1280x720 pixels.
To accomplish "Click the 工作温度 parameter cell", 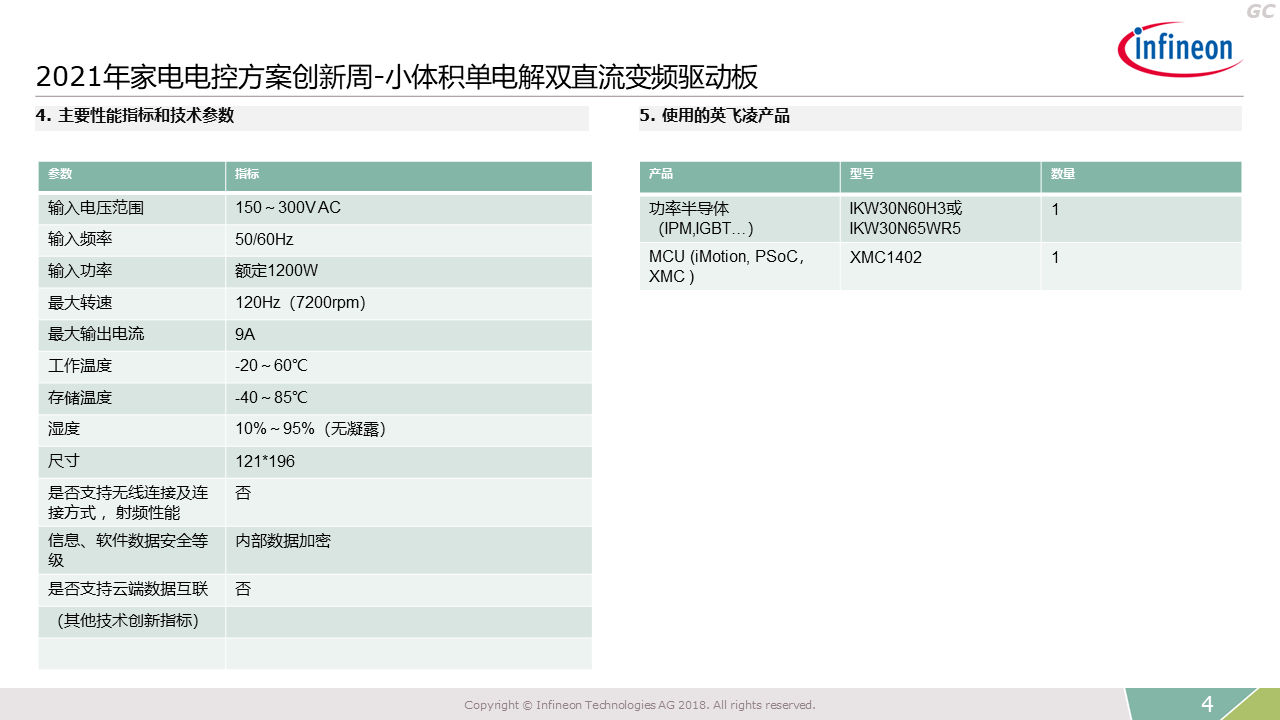I will (132, 367).
